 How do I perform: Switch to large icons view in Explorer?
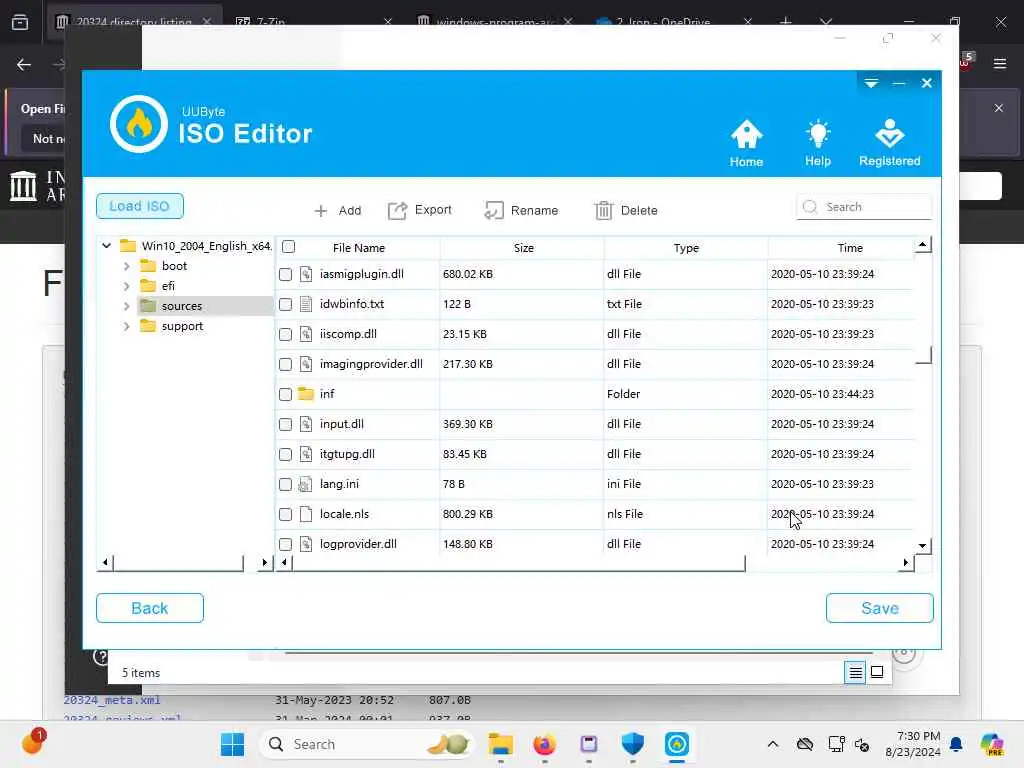point(877,672)
